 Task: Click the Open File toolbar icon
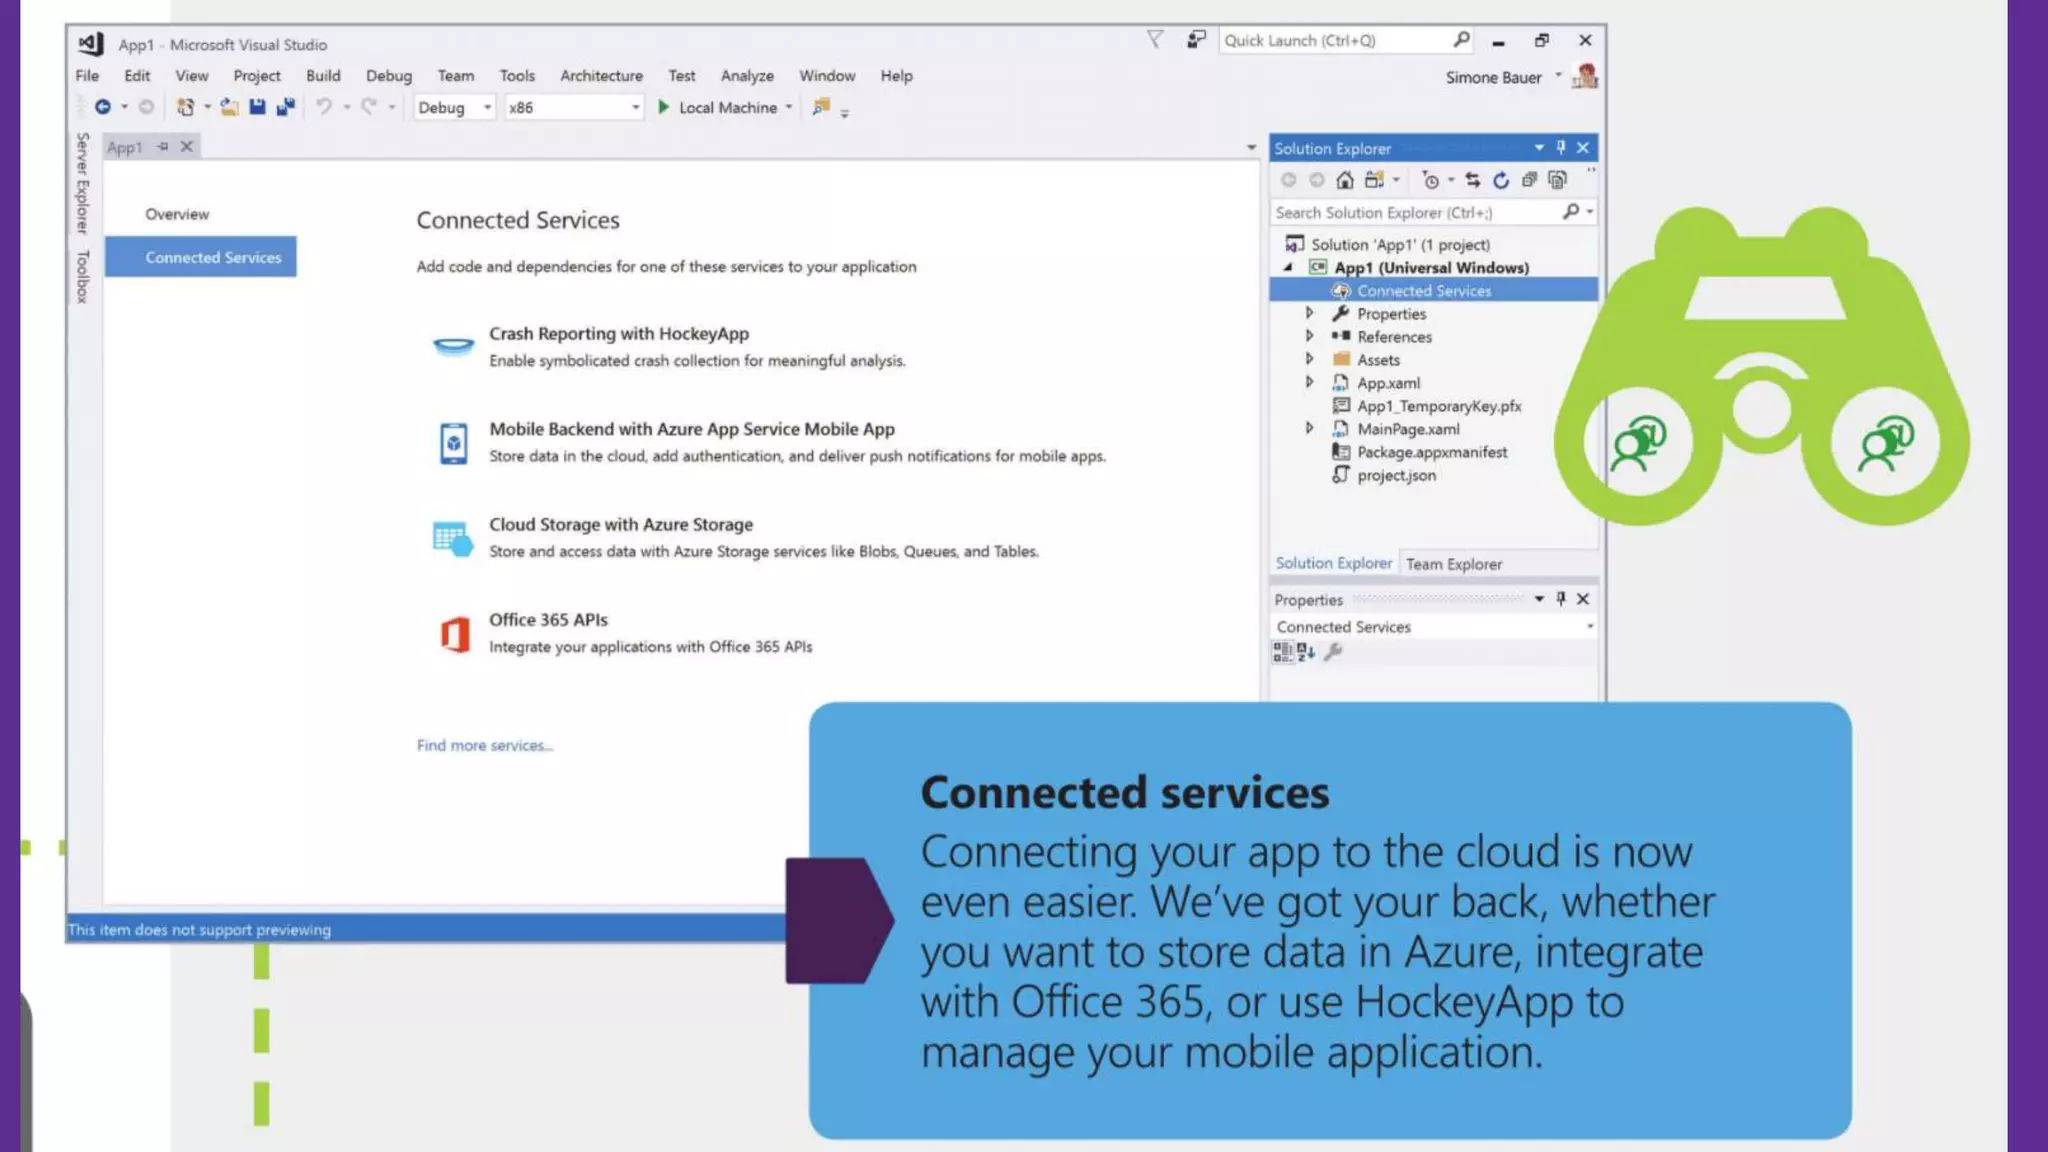(229, 107)
